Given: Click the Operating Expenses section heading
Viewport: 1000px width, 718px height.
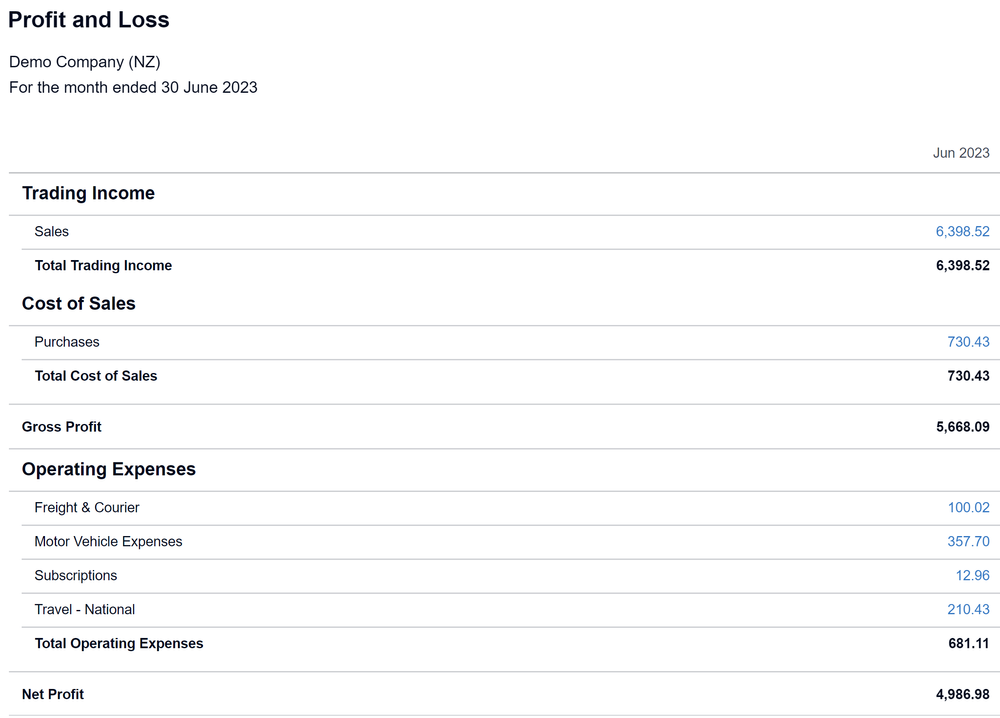Looking at the screenshot, I should coord(109,470).
